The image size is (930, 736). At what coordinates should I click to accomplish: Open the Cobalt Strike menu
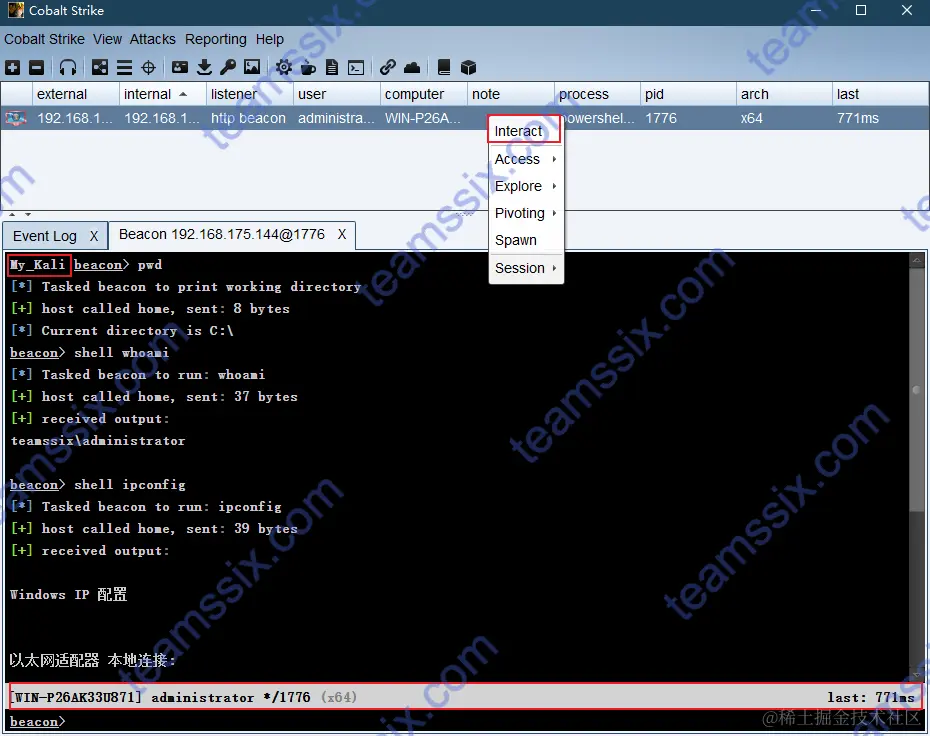click(44, 39)
